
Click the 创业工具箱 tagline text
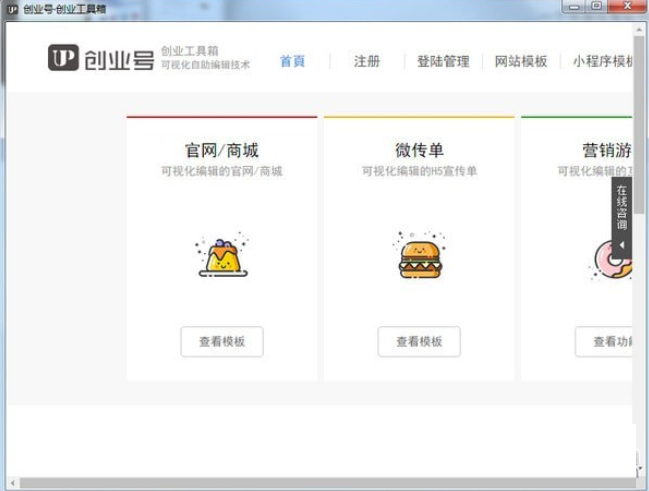(190, 51)
